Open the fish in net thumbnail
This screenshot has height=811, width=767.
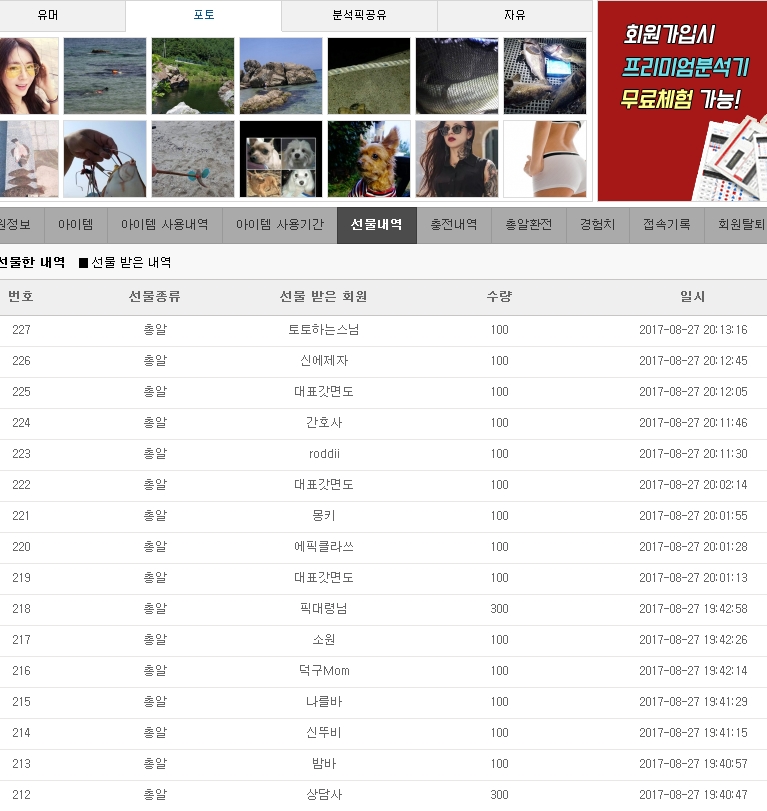pyautogui.click(x=457, y=76)
